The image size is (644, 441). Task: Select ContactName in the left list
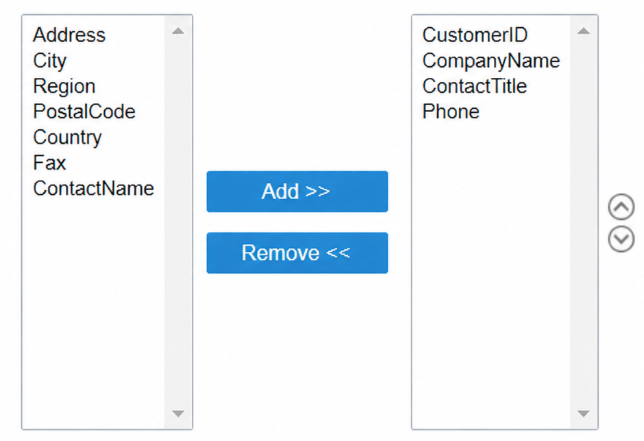pos(94,188)
